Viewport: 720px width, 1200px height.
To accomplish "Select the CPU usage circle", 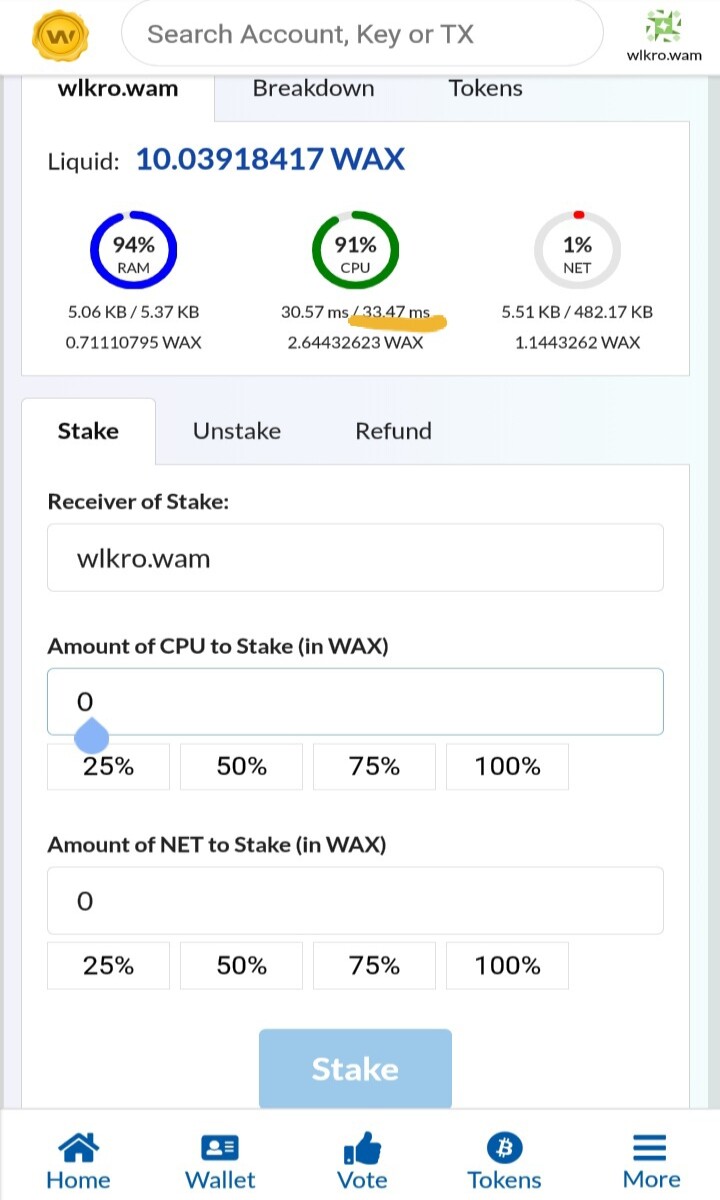I will 355,255.
